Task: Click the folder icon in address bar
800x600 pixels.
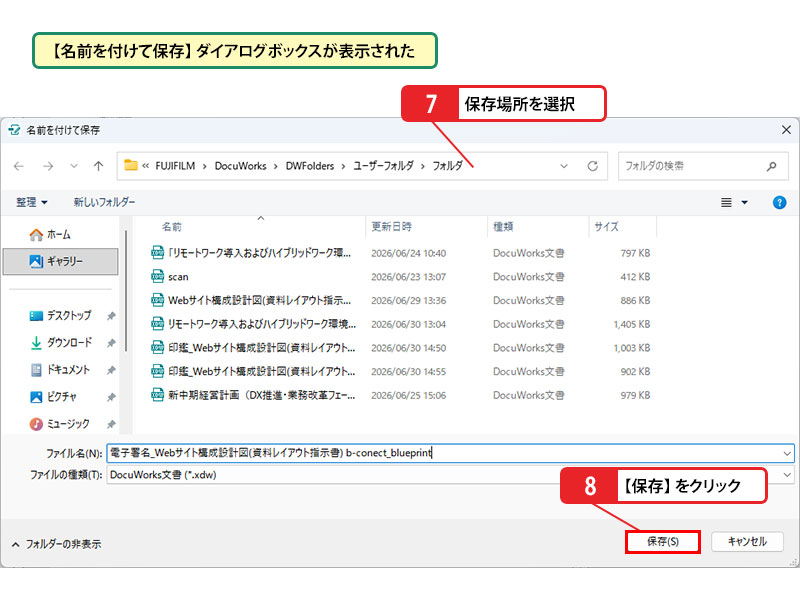Action: tap(131, 165)
